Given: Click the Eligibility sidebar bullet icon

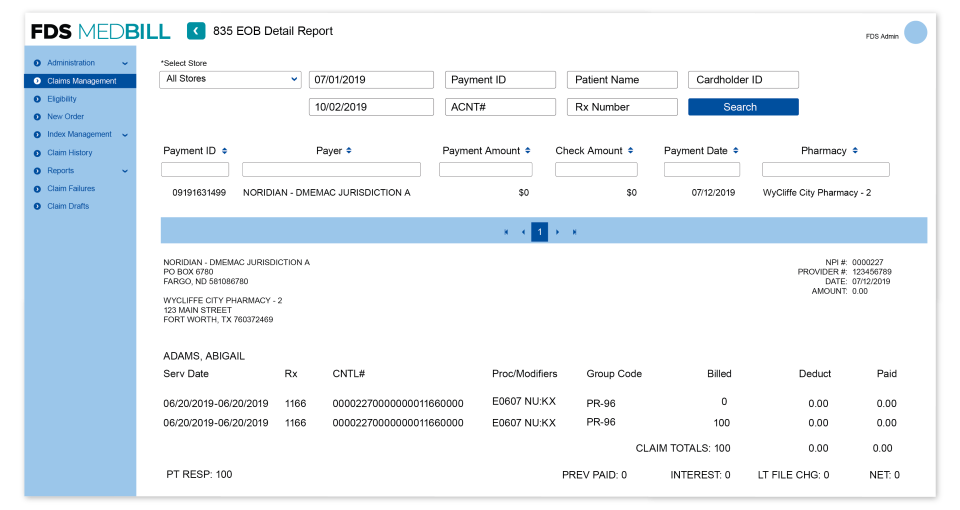Looking at the screenshot, I should click(37, 99).
